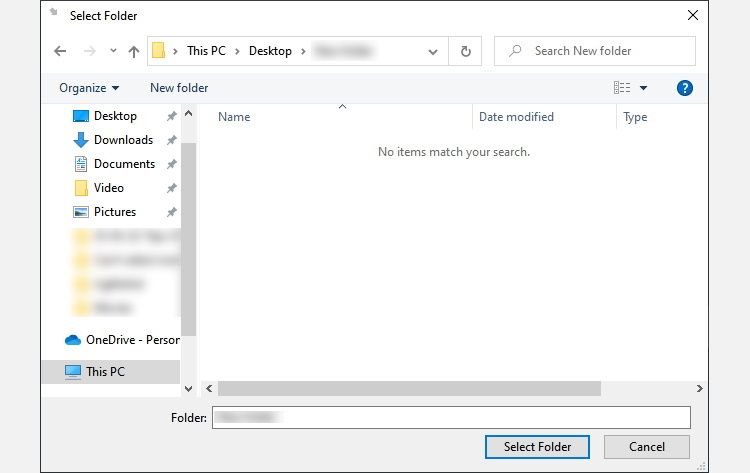
Task: Click horizontal scrollbar right arrow
Action: click(x=699, y=388)
